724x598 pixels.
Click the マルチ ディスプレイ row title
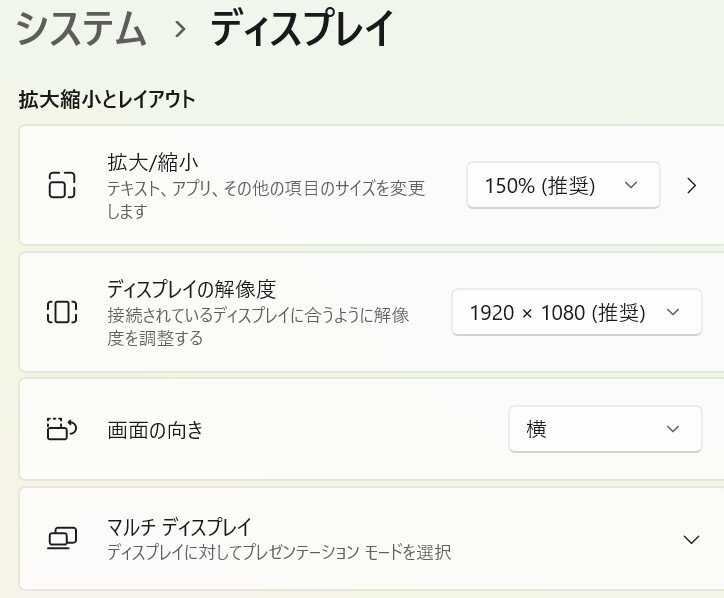(x=179, y=527)
